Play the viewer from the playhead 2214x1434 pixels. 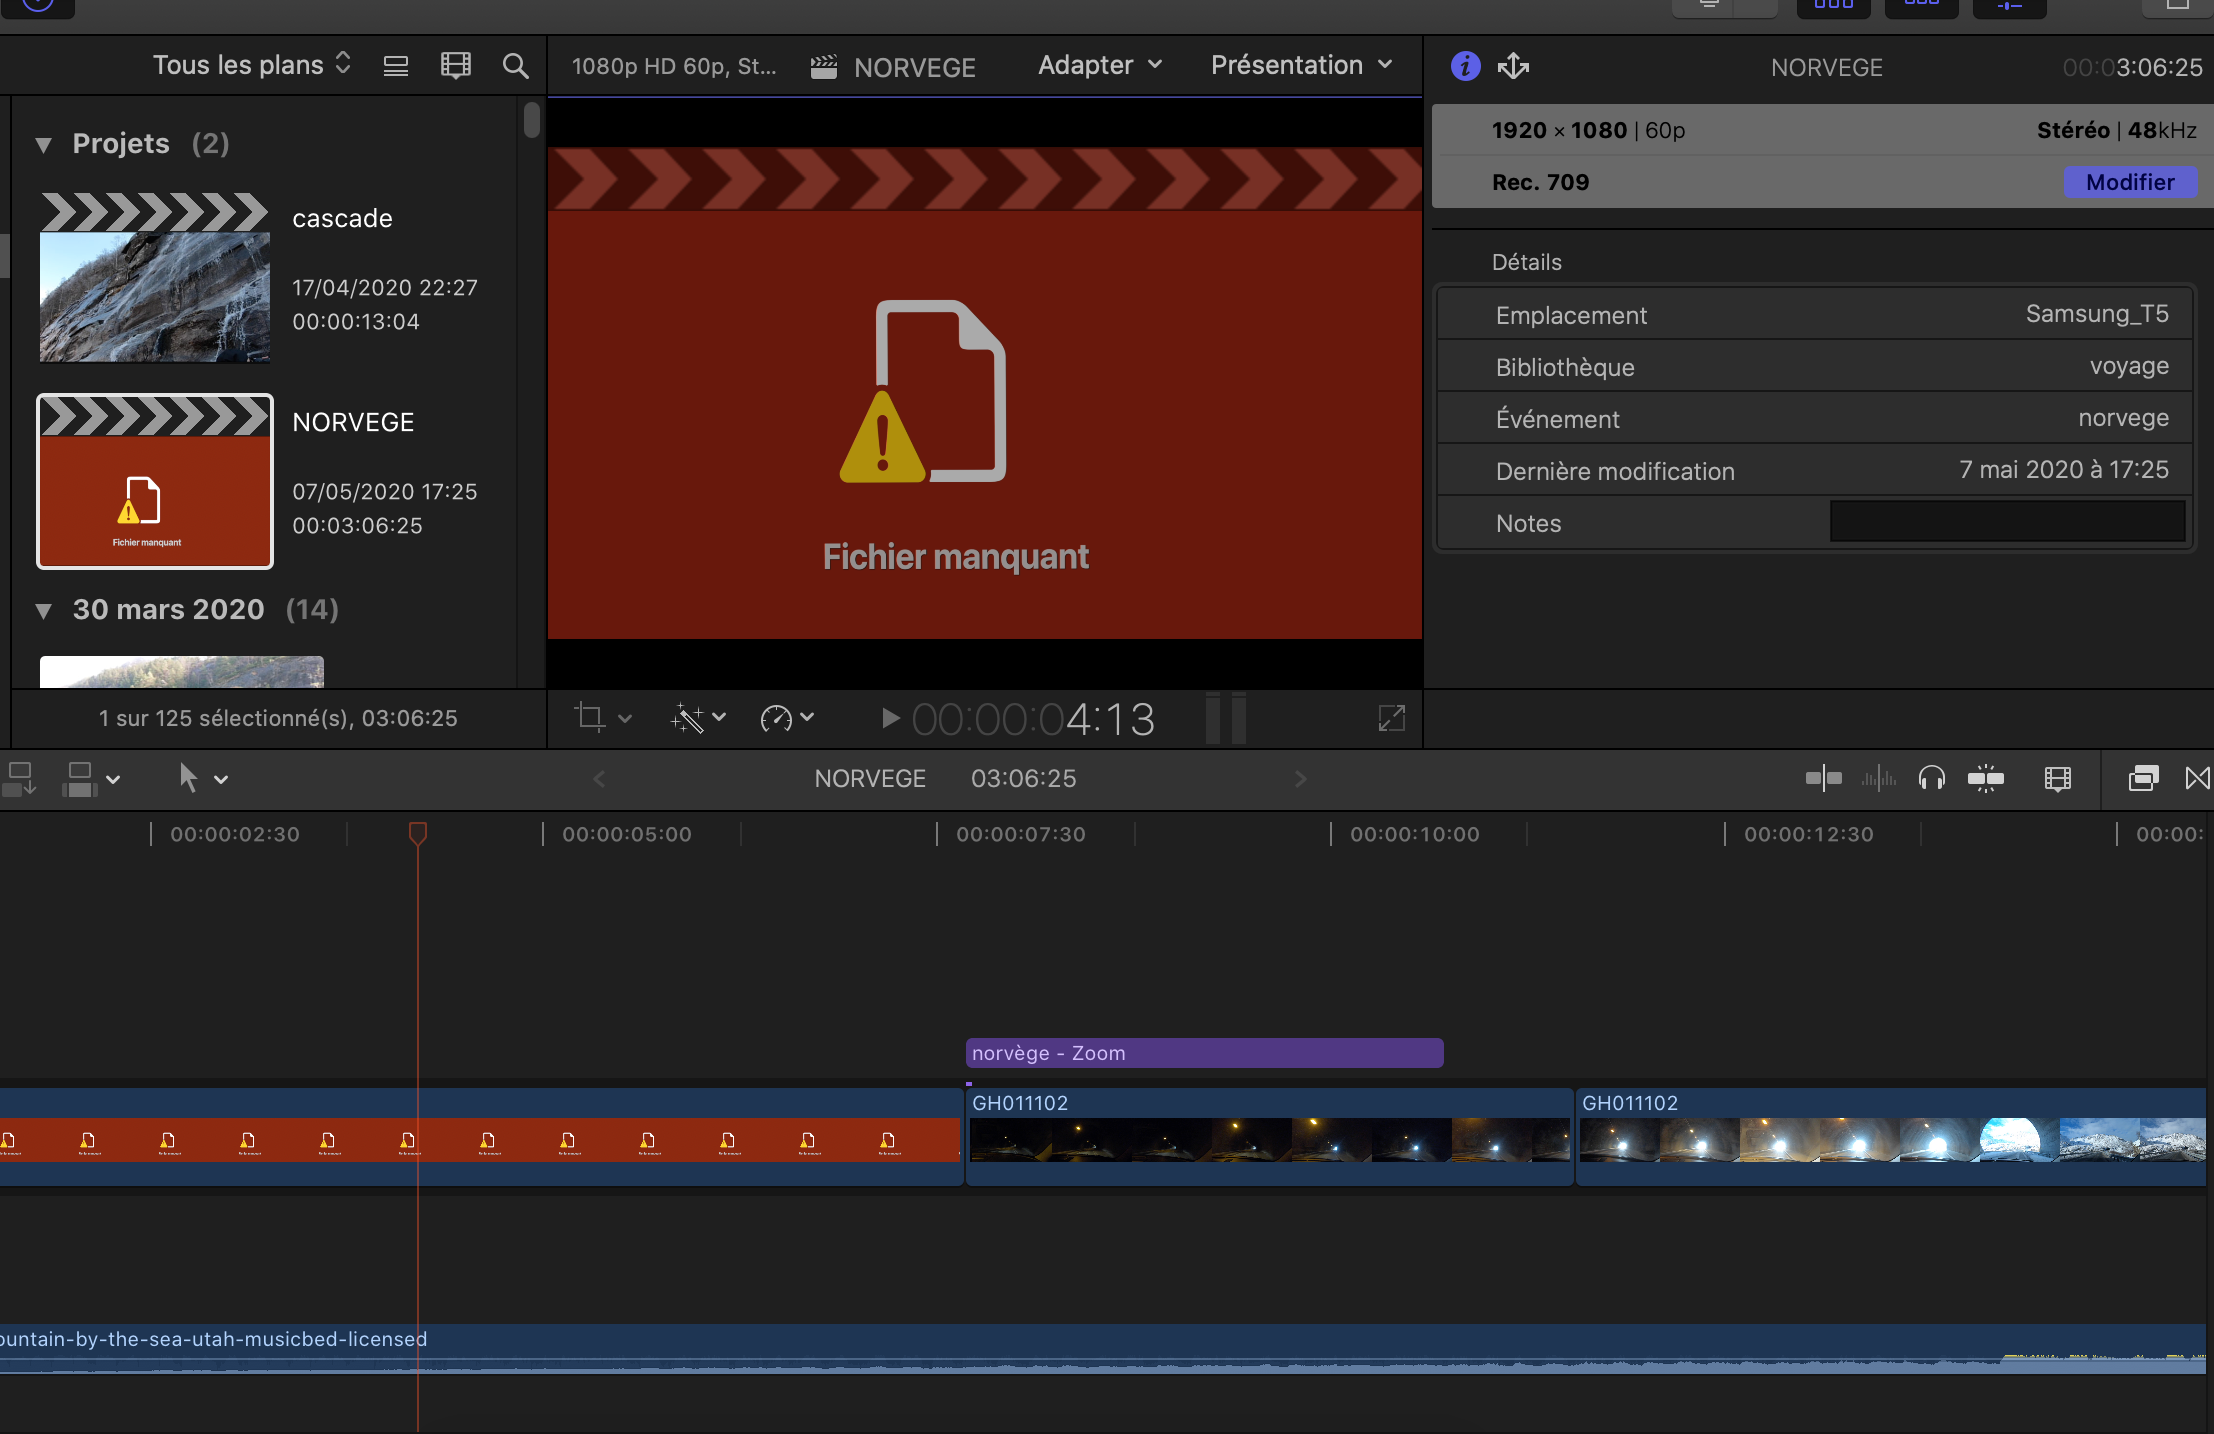[x=889, y=718]
